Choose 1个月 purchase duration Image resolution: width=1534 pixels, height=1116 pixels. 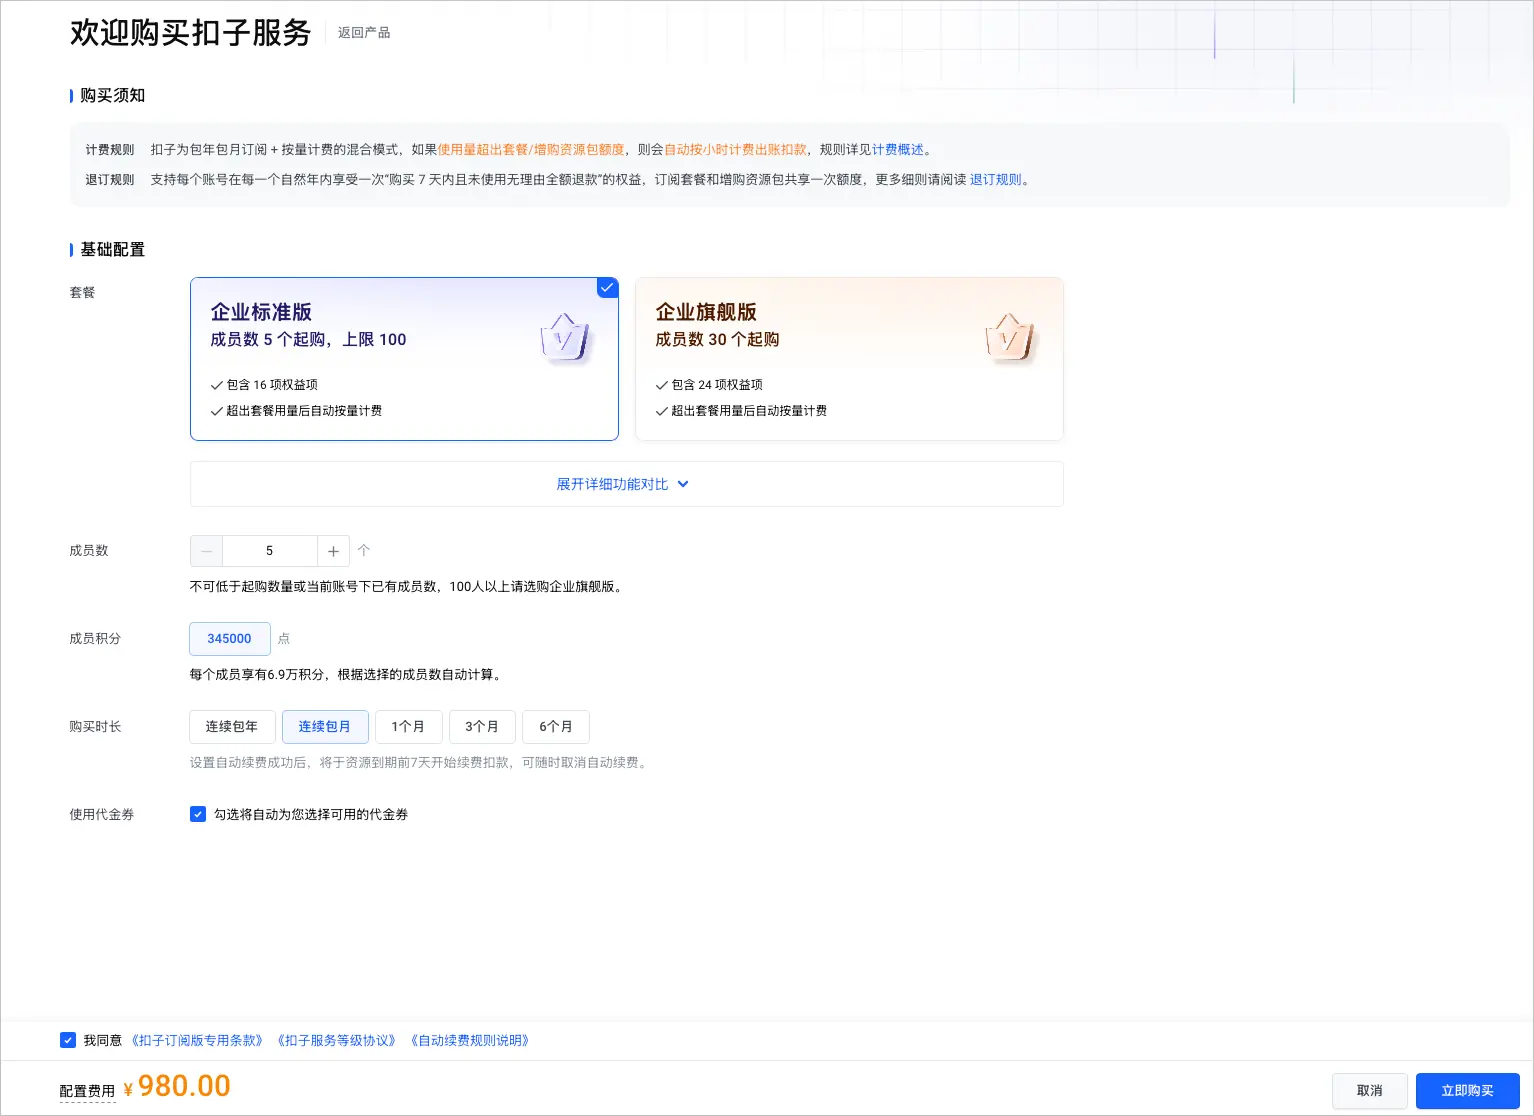click(408, 727)
